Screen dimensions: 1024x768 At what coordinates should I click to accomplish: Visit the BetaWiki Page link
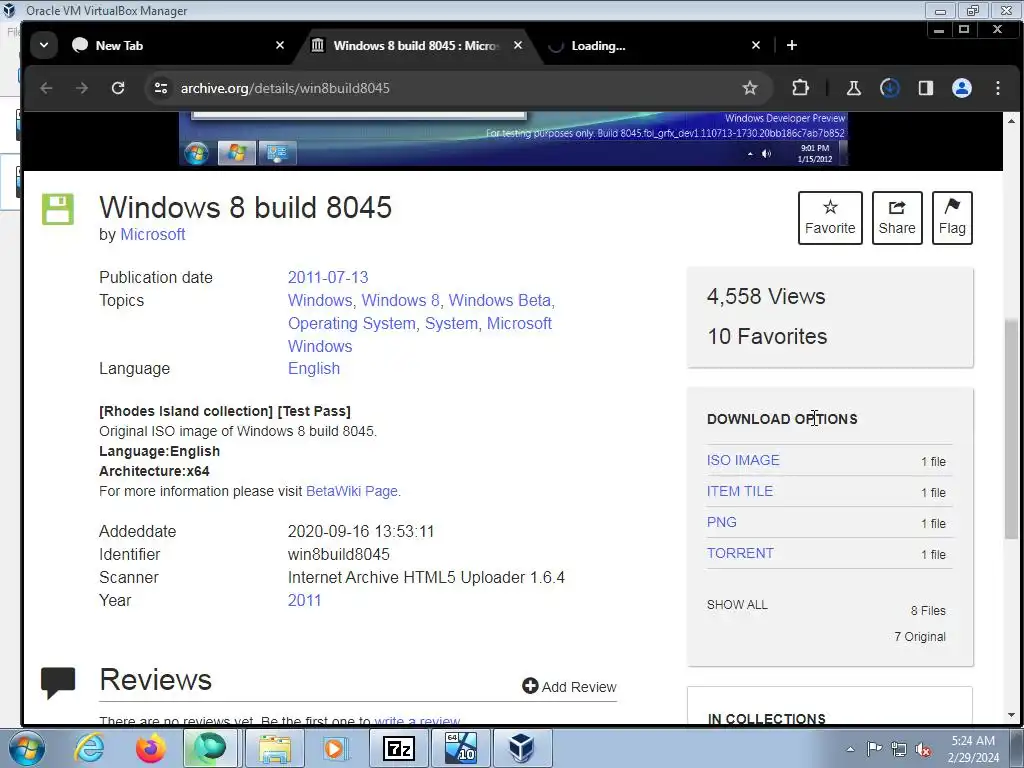351,491
